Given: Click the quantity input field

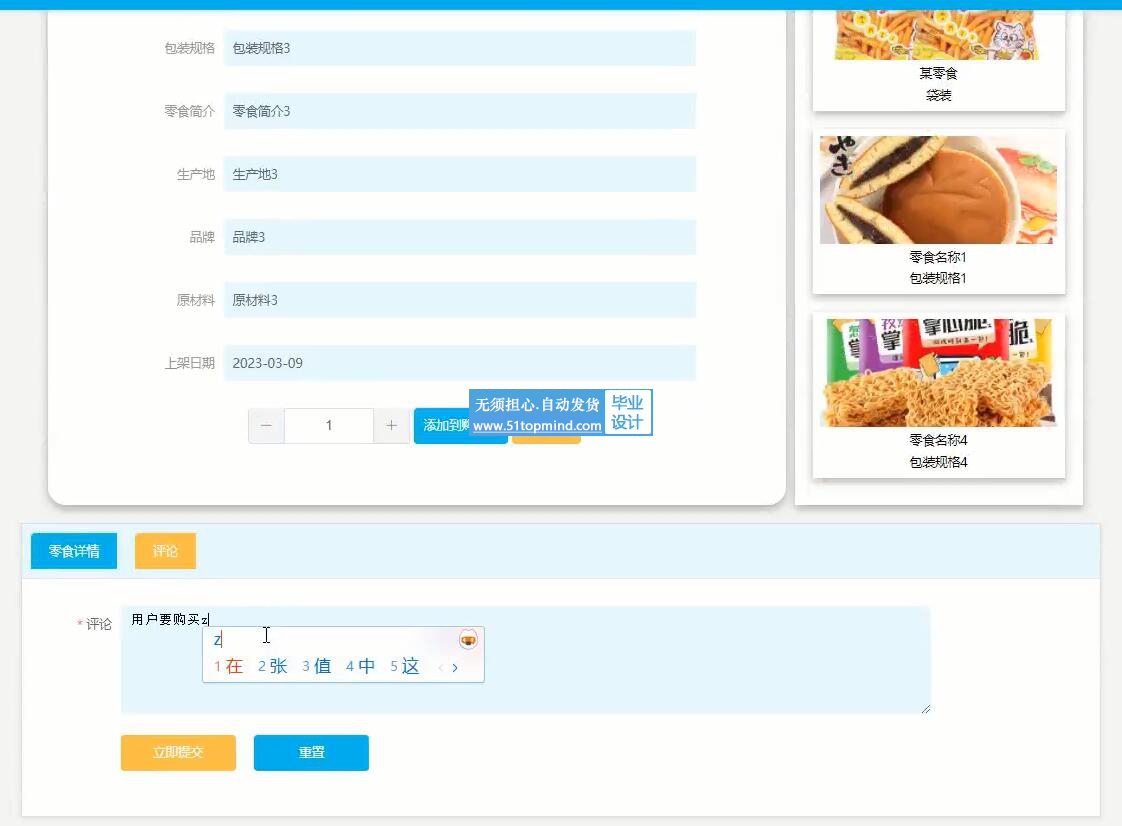Looking at the screenshot, I should tap(329, 426).
